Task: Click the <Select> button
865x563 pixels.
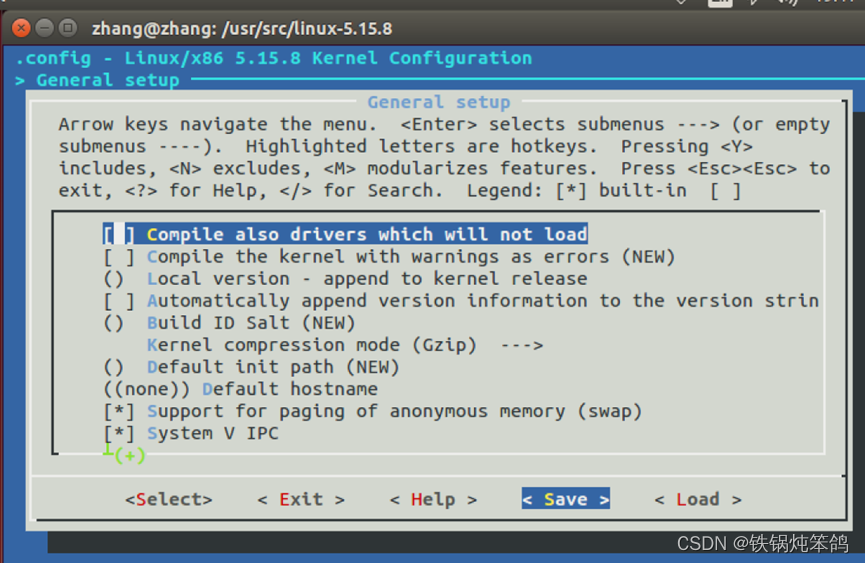Action: pyautogui.click(x=169, y=500)
